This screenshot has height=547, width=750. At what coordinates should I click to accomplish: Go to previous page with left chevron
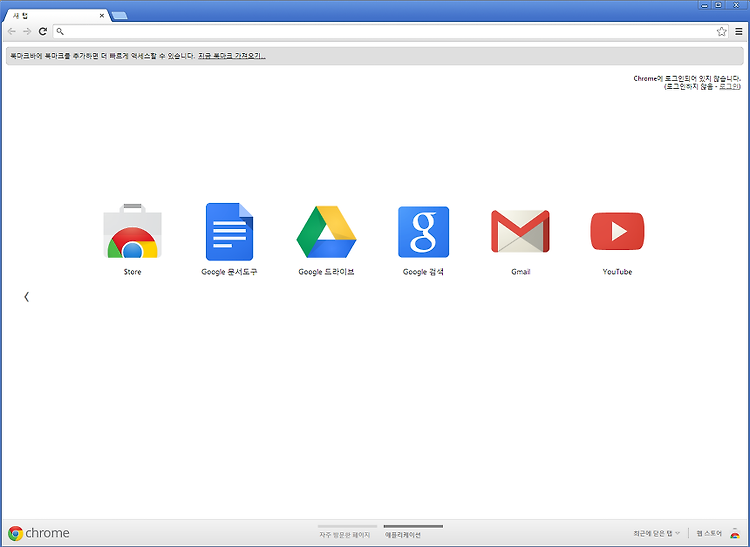coord(26,297)
